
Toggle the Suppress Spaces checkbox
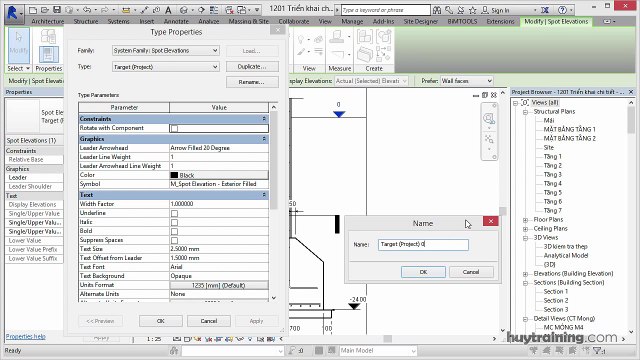click(x=174, y=240)
